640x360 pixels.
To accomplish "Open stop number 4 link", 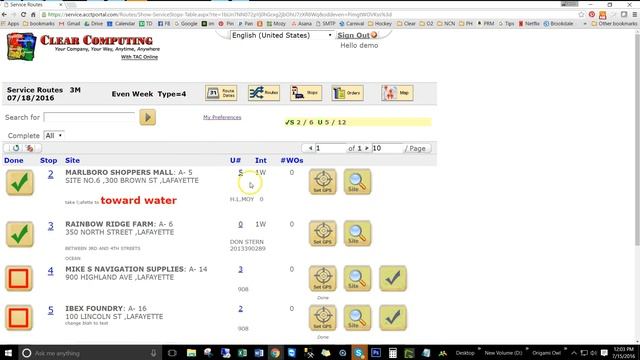I will pos(51,271).
